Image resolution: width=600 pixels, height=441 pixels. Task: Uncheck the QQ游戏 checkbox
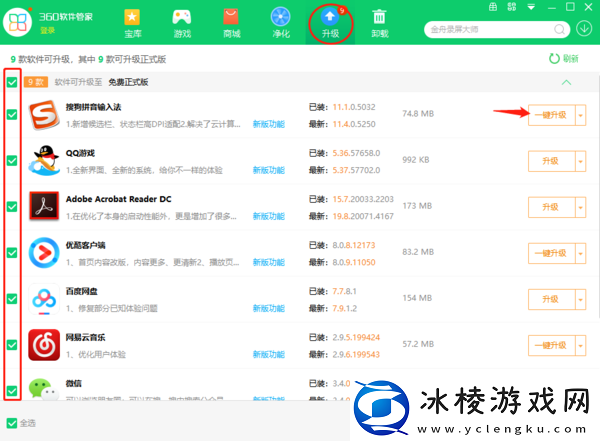coord(12,160)
